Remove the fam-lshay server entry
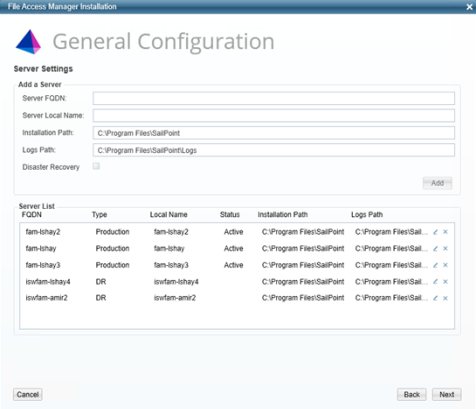The height and width of the screenshot is (409, 476). coord(445,249)
